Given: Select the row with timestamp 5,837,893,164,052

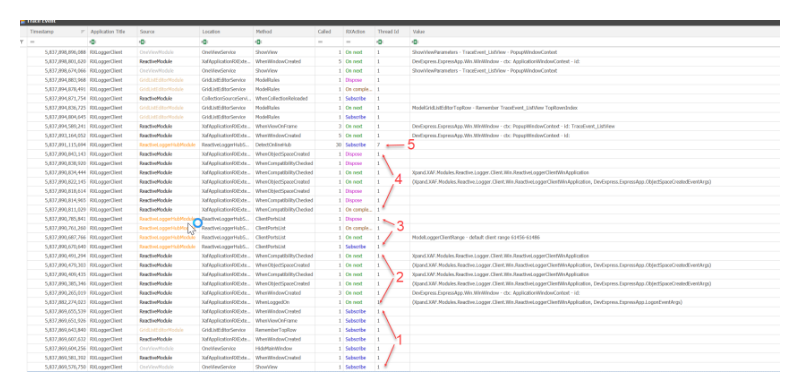Looking at the screenshot, I should (403, 135).
